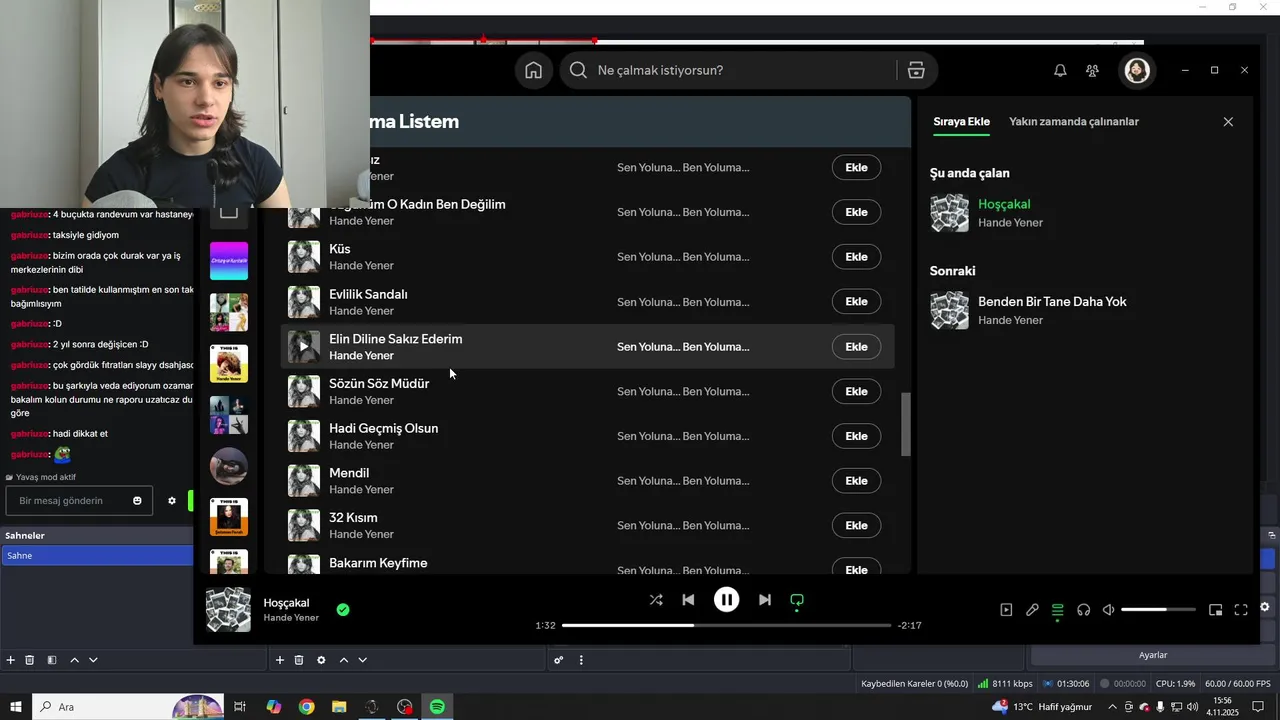The width and height of the screenshot is (1280, 720).
Task: Click 'Hoşçakal' album art in player bar
Action: (x=228, y=610)
